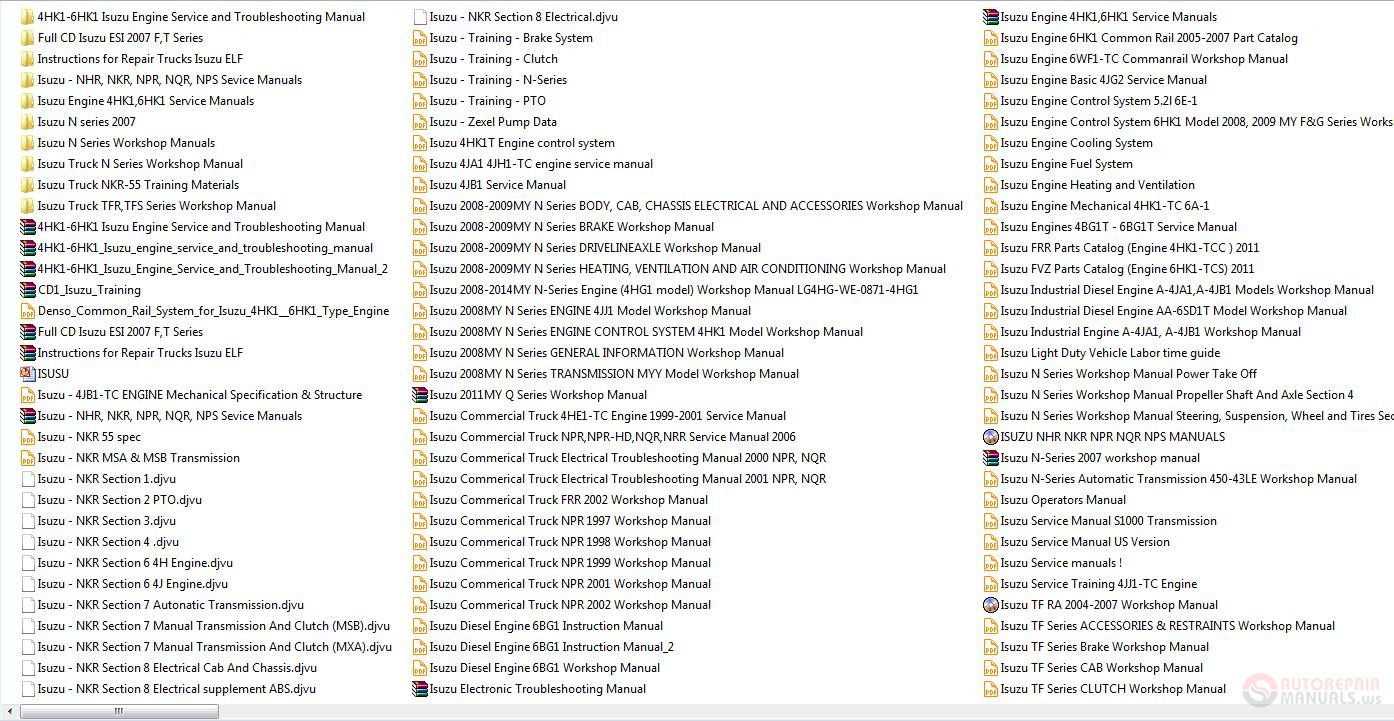Select Isuzu Commercial Truck 4HE1-TC Engine 1999-2001 Service Manual
Screen dimensions: 1394x721
(608, 416)
